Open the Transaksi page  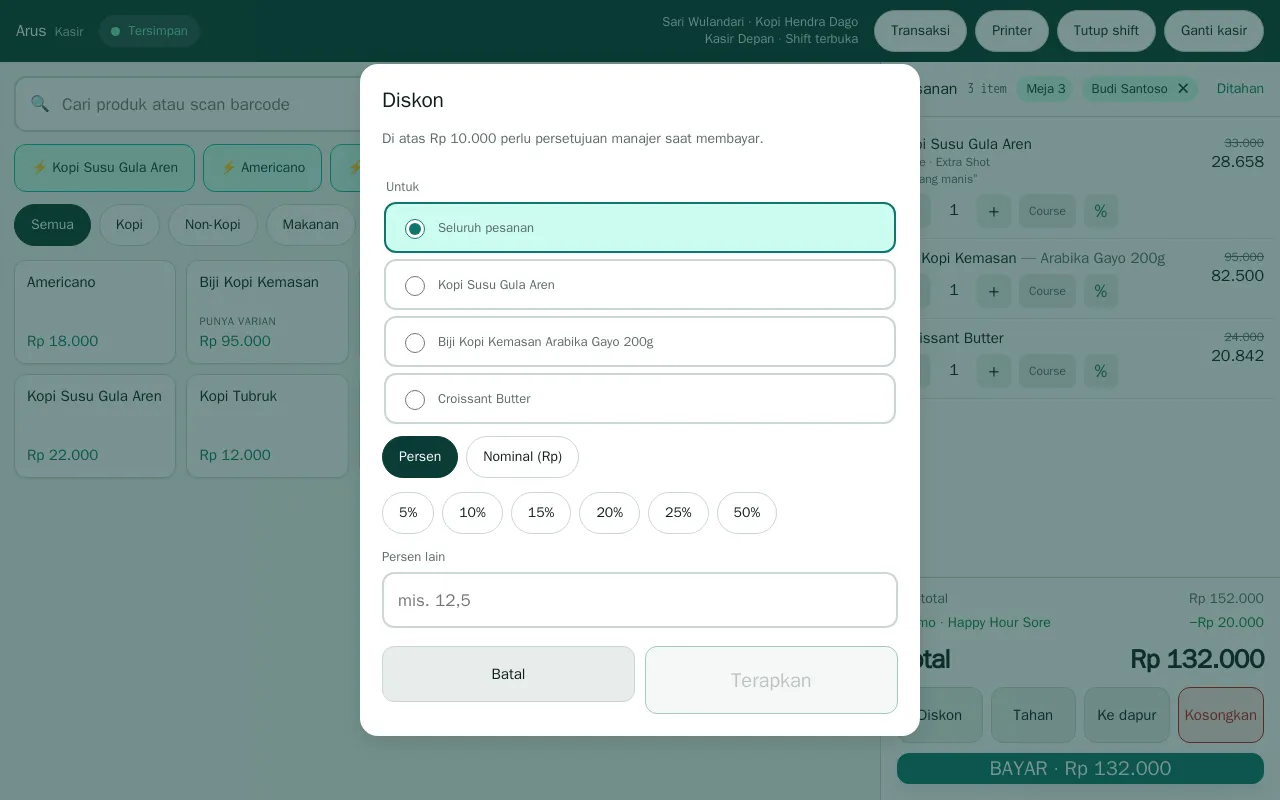920,31
